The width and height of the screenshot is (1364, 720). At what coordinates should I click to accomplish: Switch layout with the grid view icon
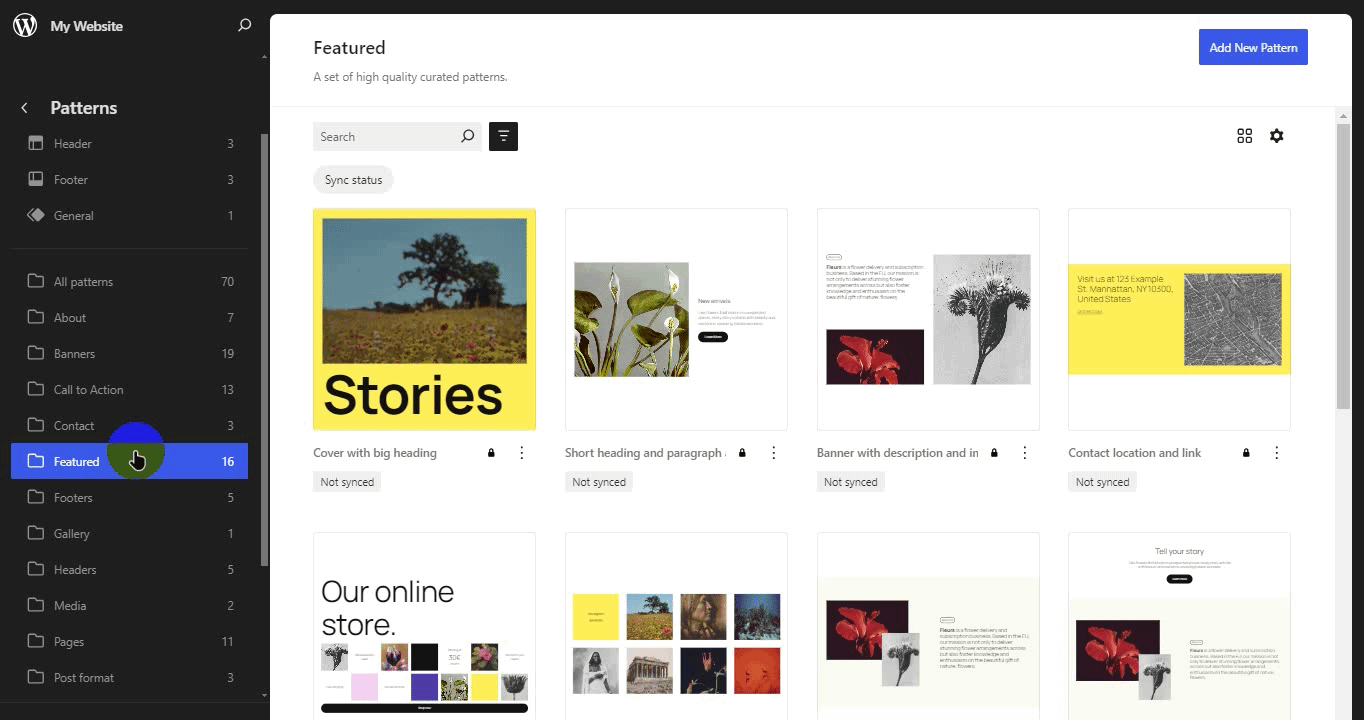pyautogui.click(x=1245, y=136)
